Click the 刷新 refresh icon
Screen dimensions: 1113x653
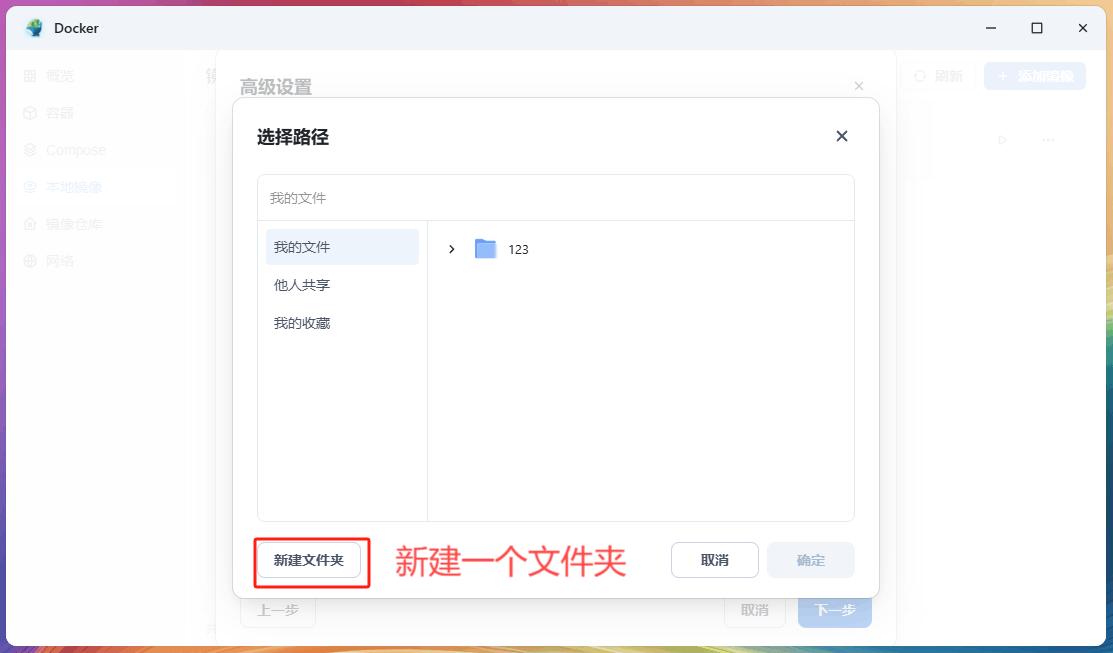920,76
